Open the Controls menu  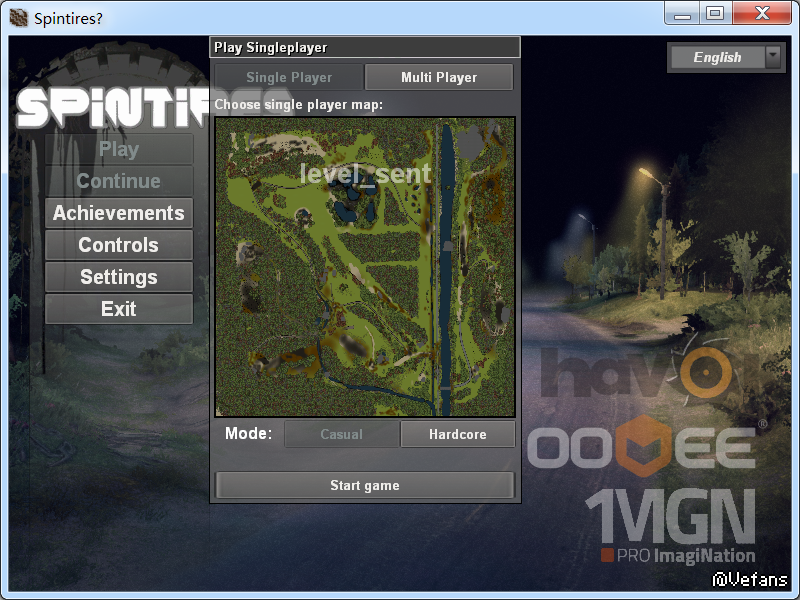[x=119, y=245]
